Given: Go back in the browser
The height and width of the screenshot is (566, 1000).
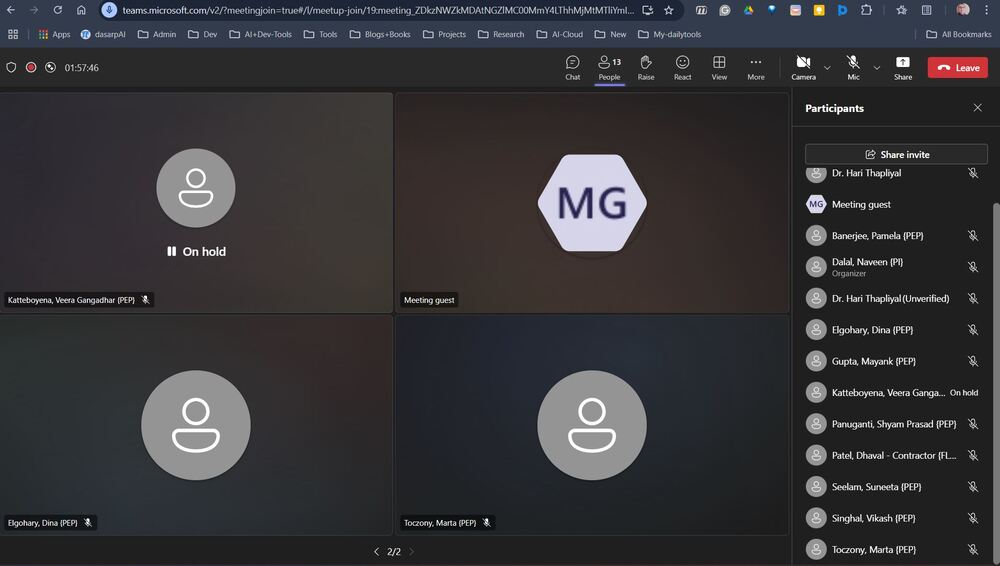Looking at the screenshot, I should coord(11,10).
